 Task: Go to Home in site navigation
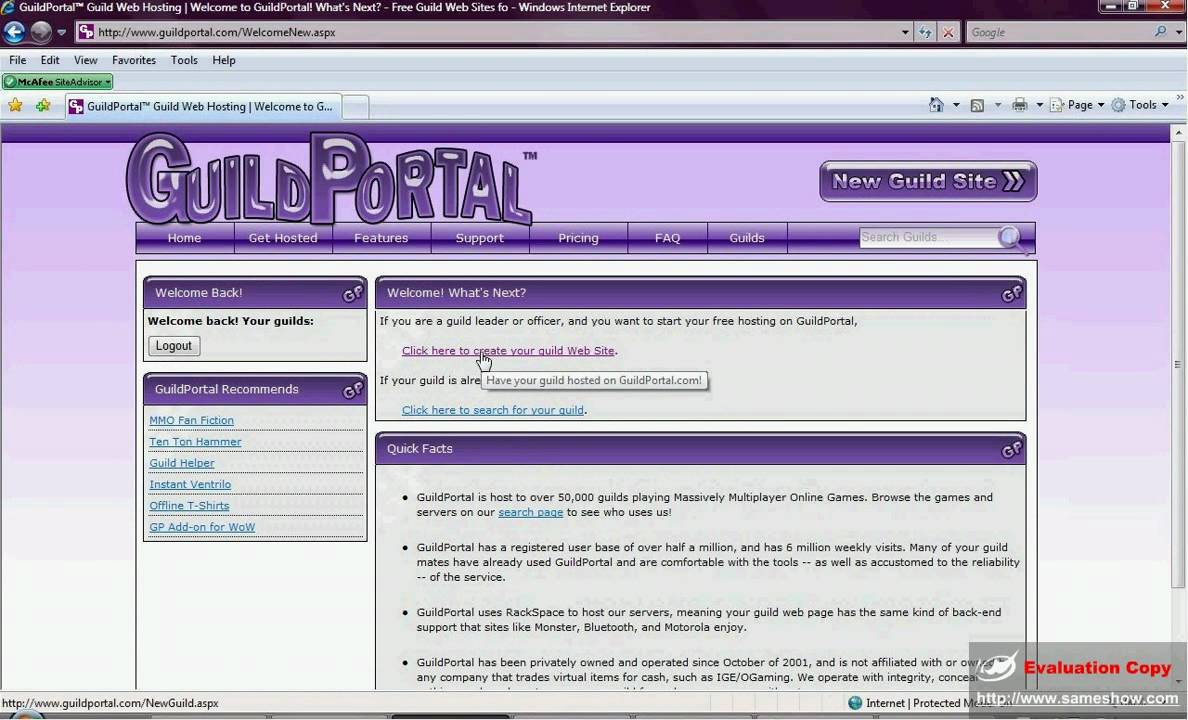184,238
